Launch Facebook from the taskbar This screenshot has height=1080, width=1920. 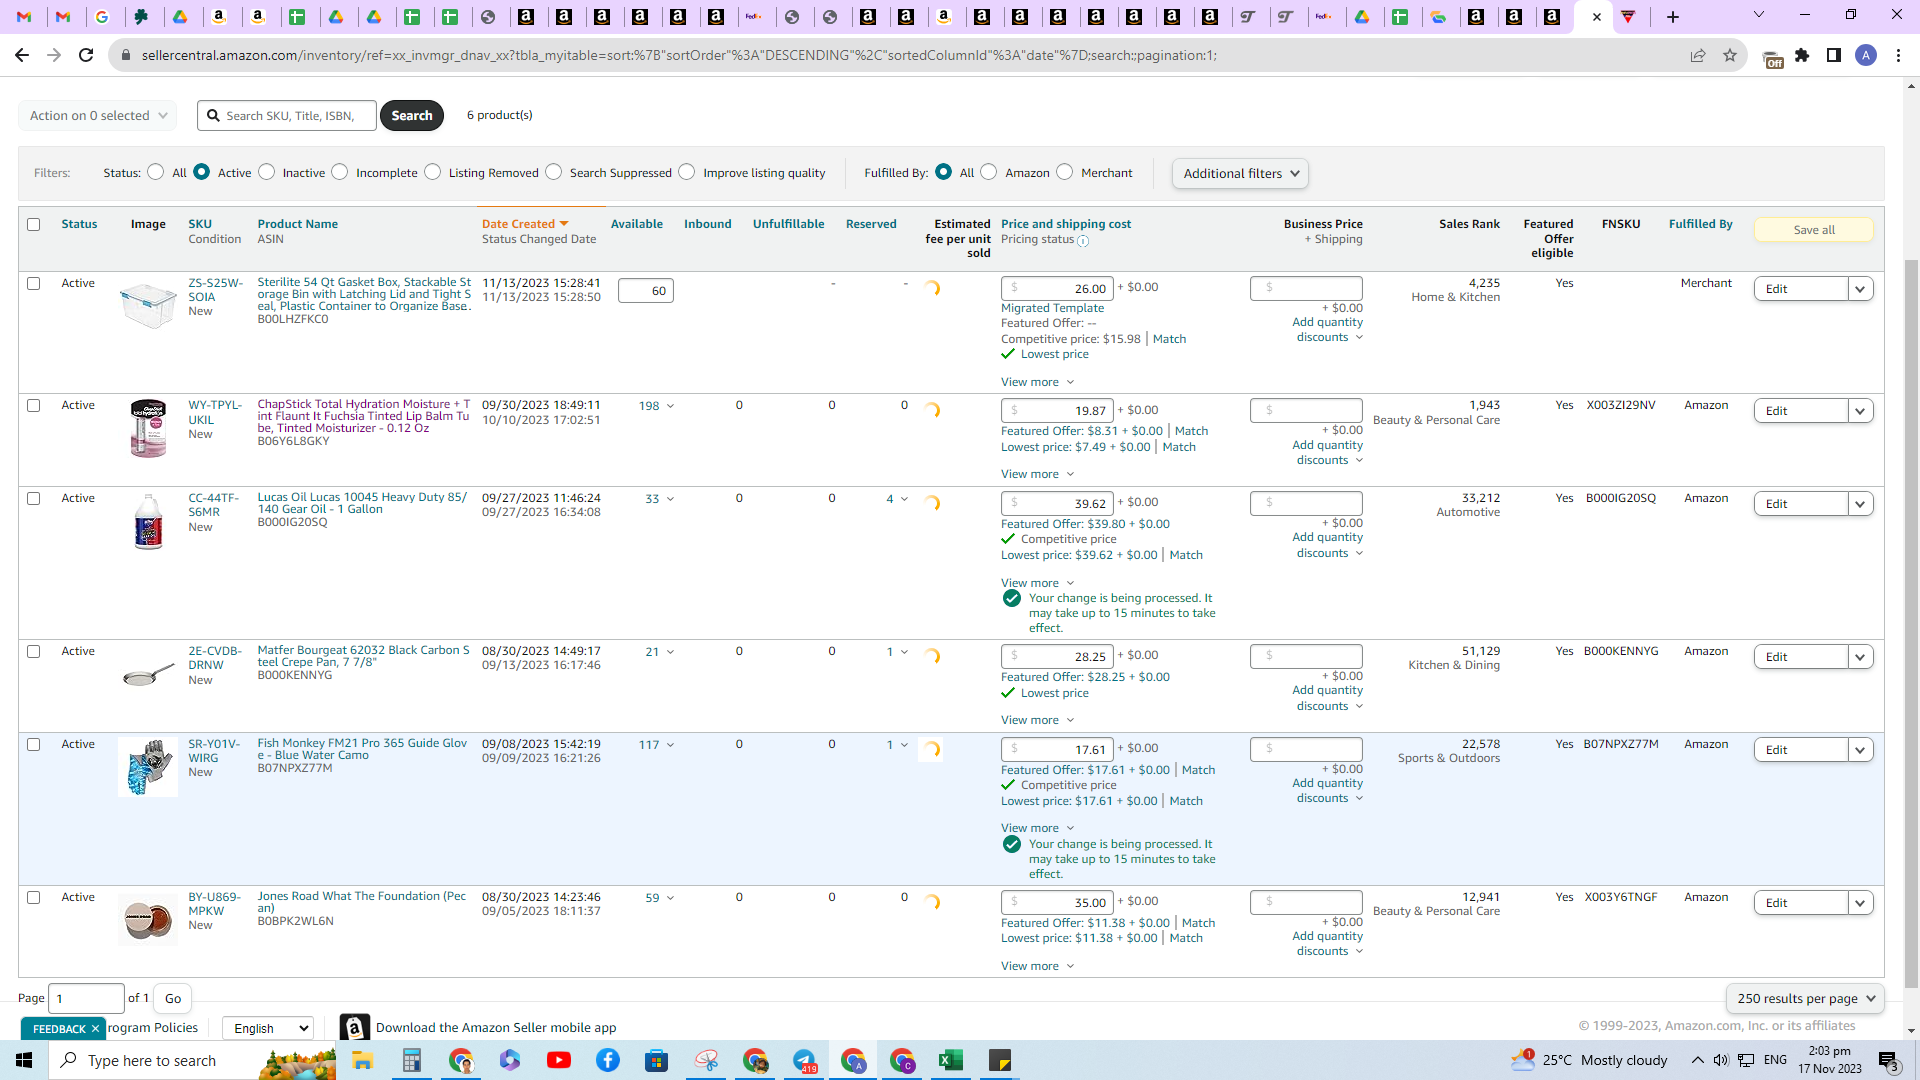click(x=608, y=1060)
